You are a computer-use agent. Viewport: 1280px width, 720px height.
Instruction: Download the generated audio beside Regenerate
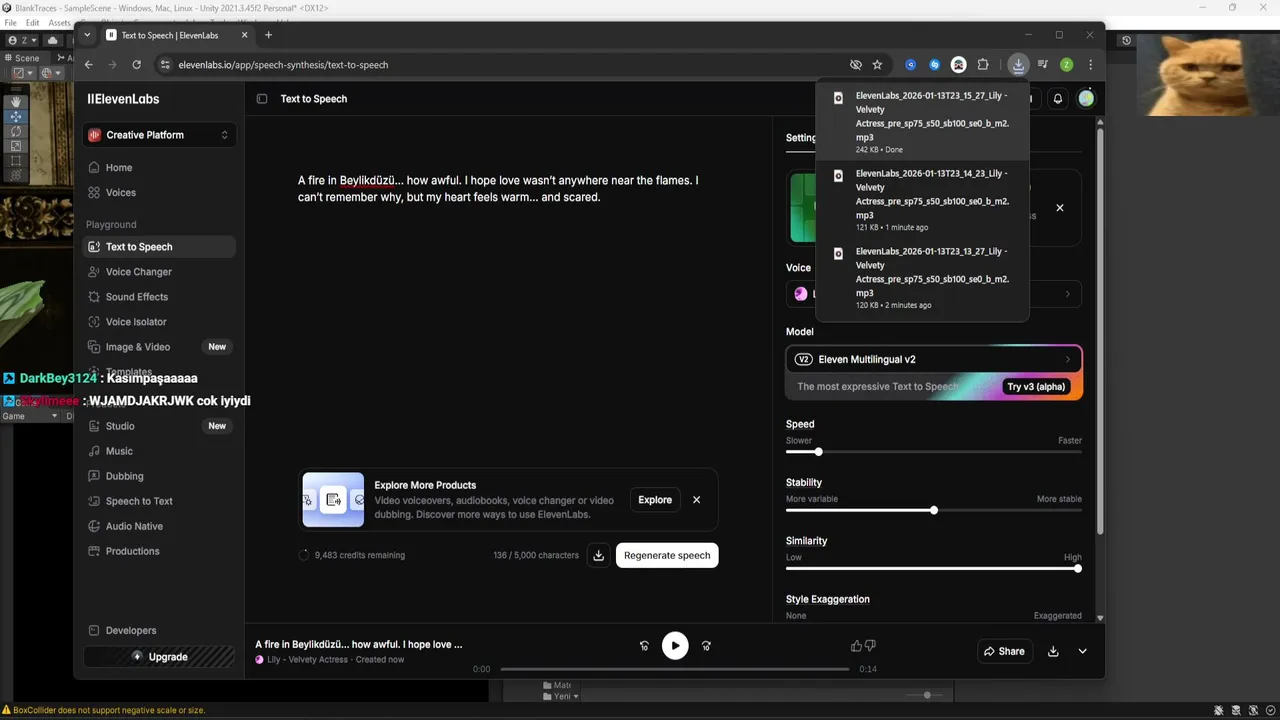tap(598, 555)
